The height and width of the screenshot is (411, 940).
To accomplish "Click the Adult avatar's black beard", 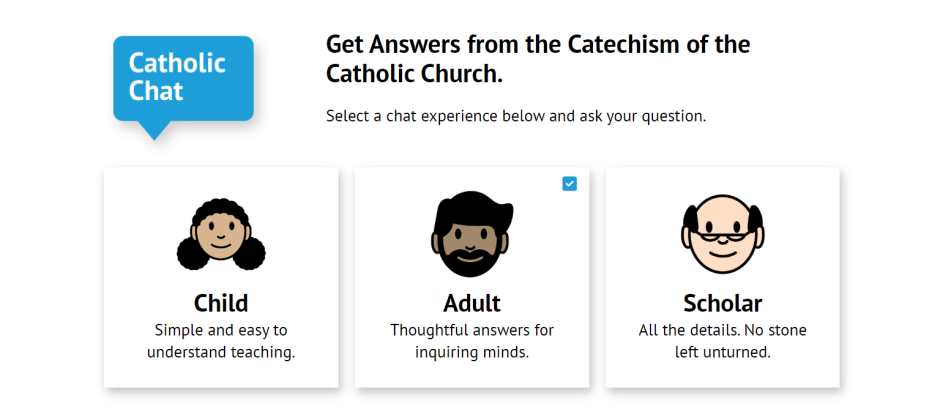I will tap(472, 261).
